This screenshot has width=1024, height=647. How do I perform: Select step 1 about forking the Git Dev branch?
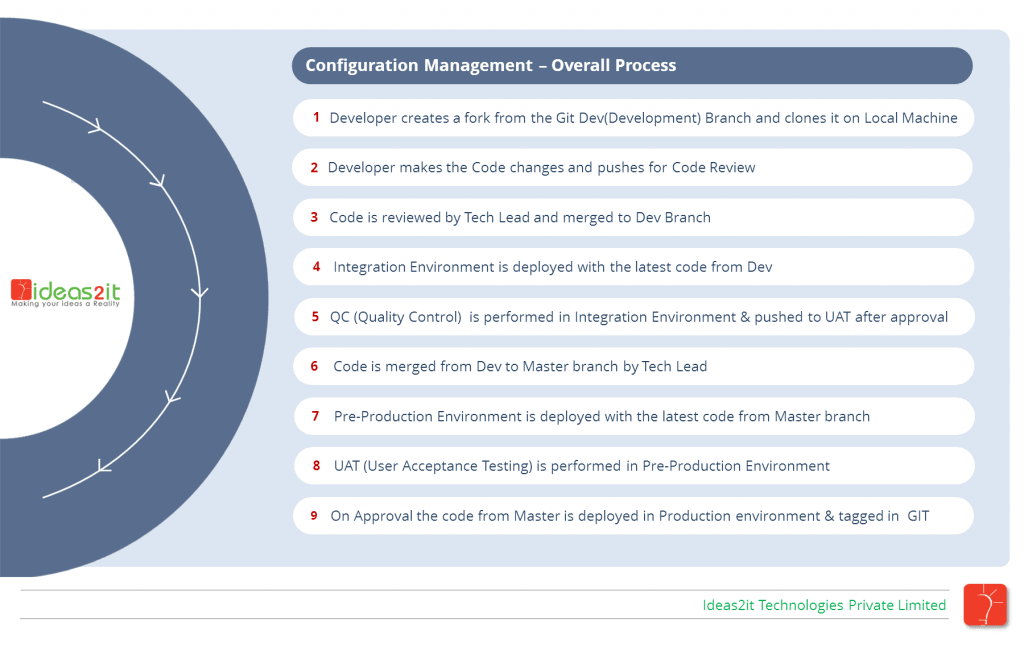pos(634,117)
